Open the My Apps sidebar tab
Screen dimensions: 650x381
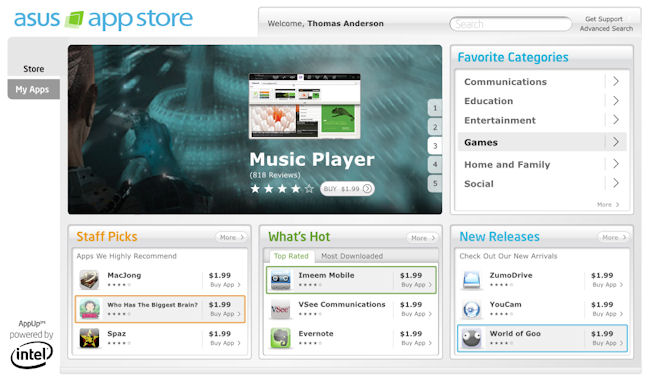tap(34, 89)
